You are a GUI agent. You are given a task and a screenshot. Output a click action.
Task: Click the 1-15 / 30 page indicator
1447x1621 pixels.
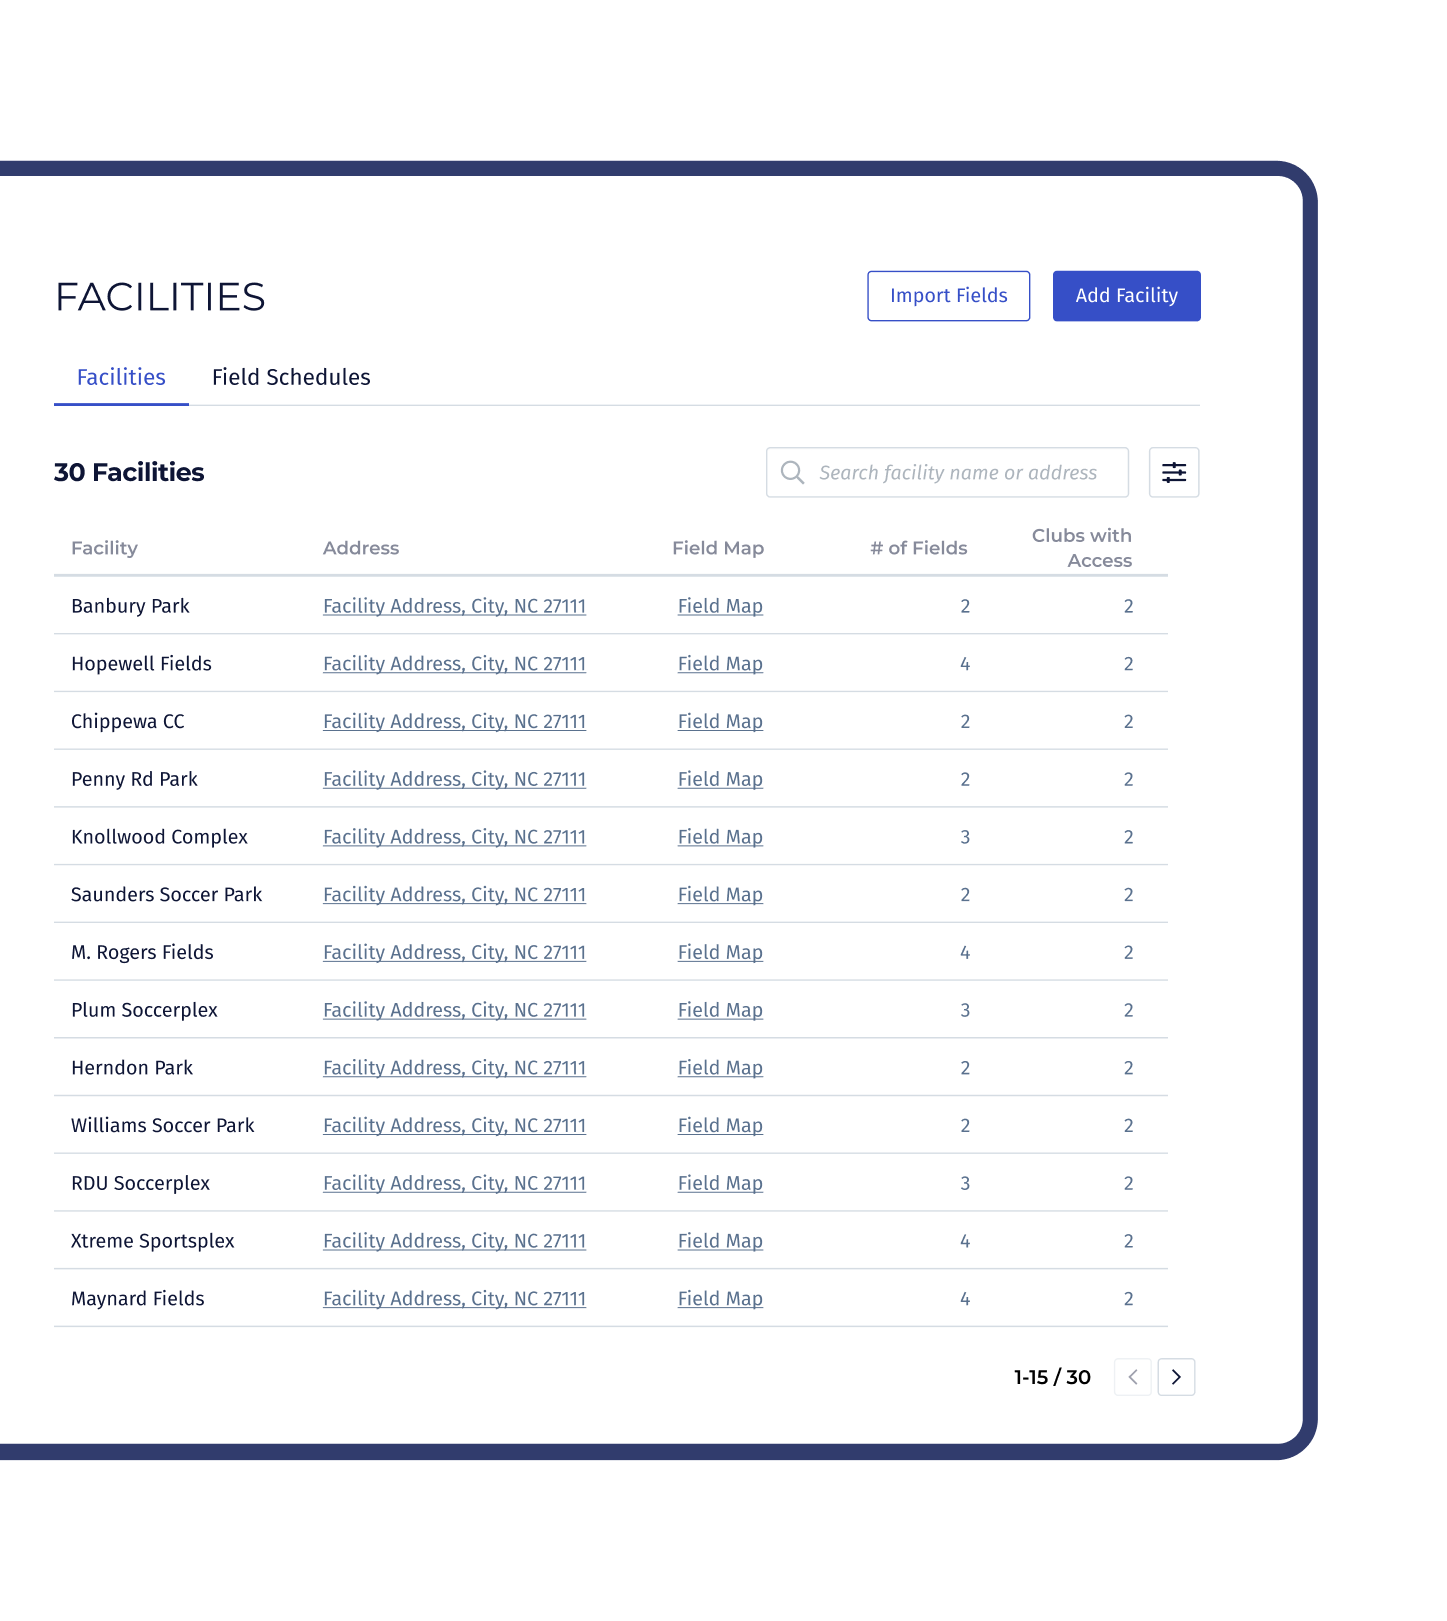[1052, 1377]
